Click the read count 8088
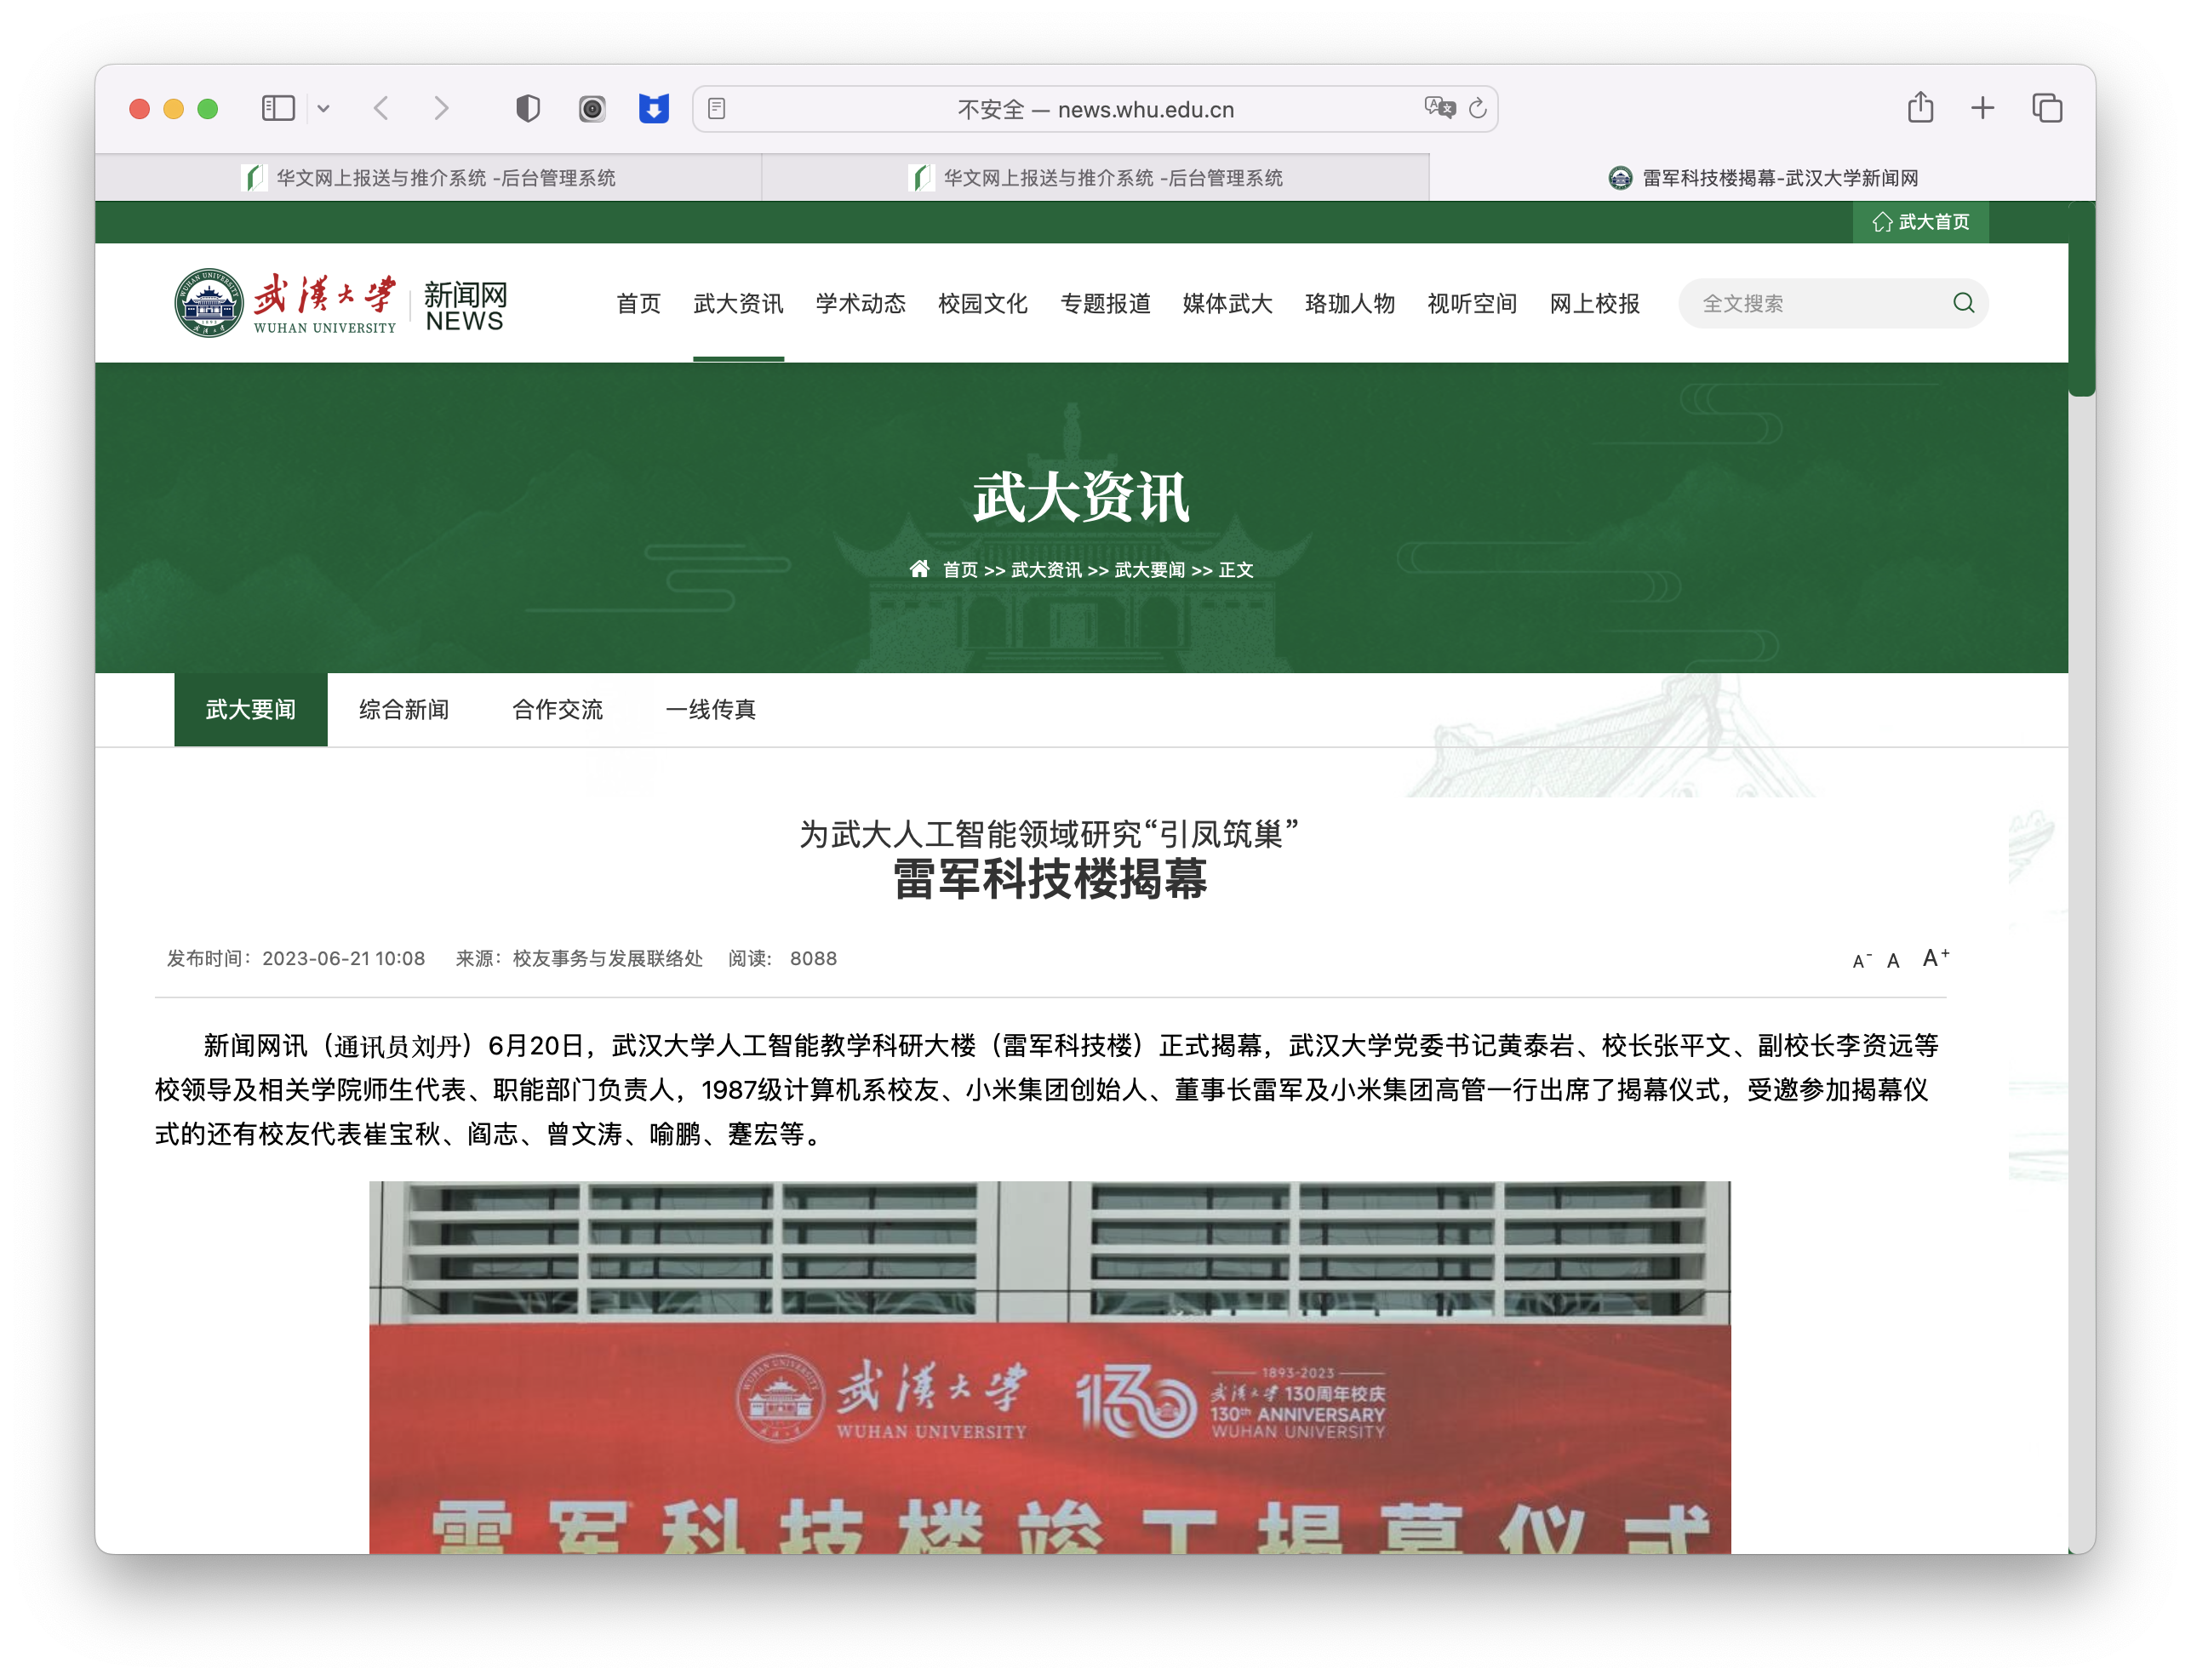Image resolution: width=2191 pixels, height=1680 pixels. 813,959
